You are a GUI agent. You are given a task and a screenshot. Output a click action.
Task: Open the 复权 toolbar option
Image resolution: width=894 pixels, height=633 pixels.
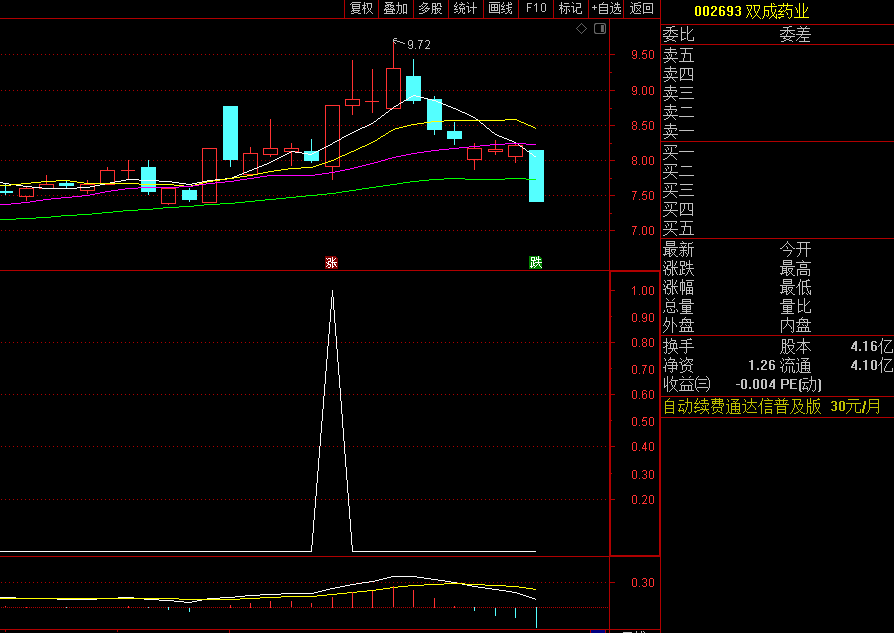pyautogui.click(x=361, y=9)
